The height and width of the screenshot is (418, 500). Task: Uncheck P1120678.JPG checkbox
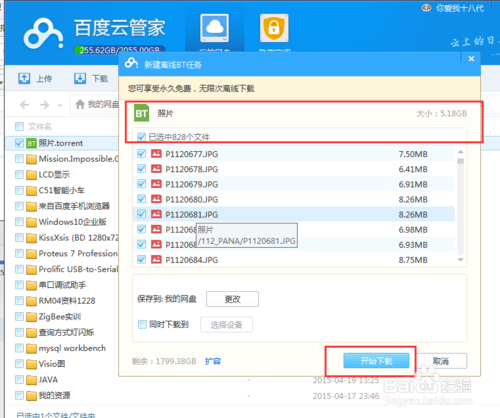tap(141, 169)
